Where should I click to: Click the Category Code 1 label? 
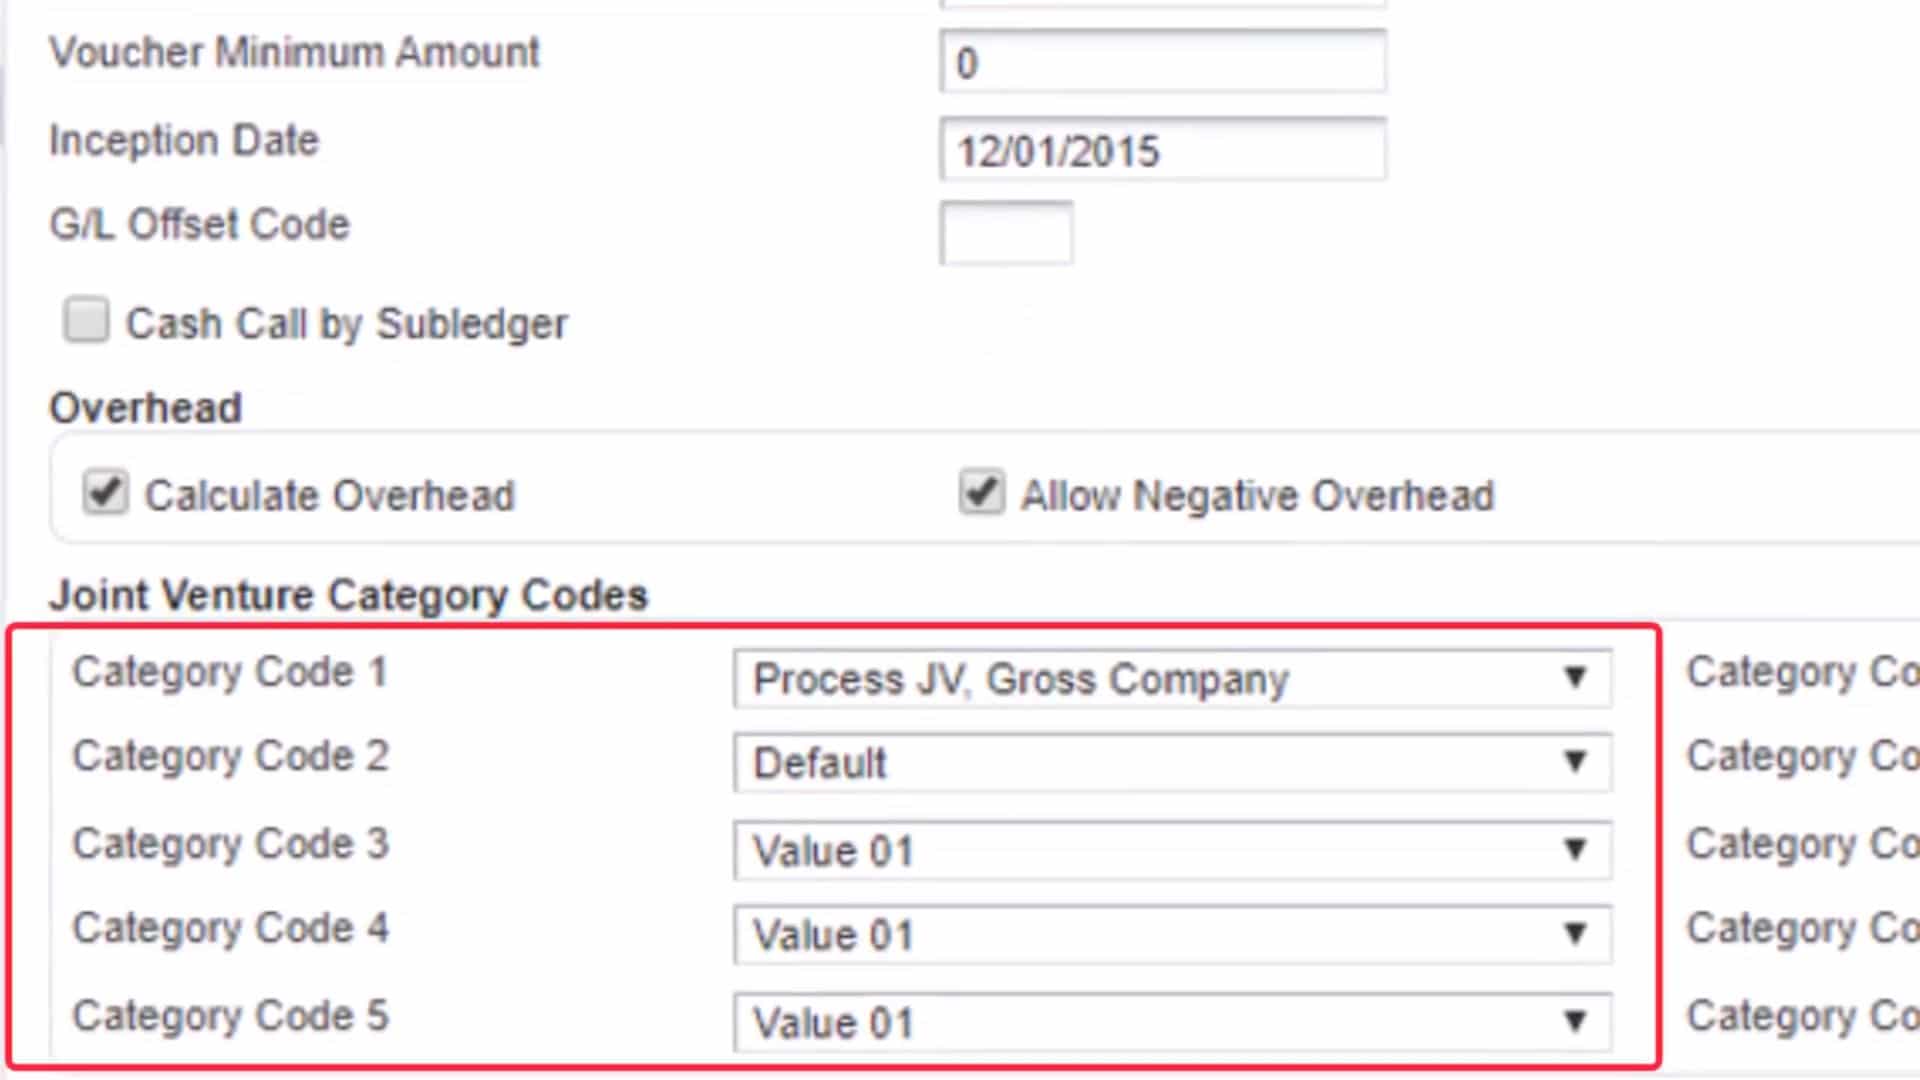(x=230, y=672)
